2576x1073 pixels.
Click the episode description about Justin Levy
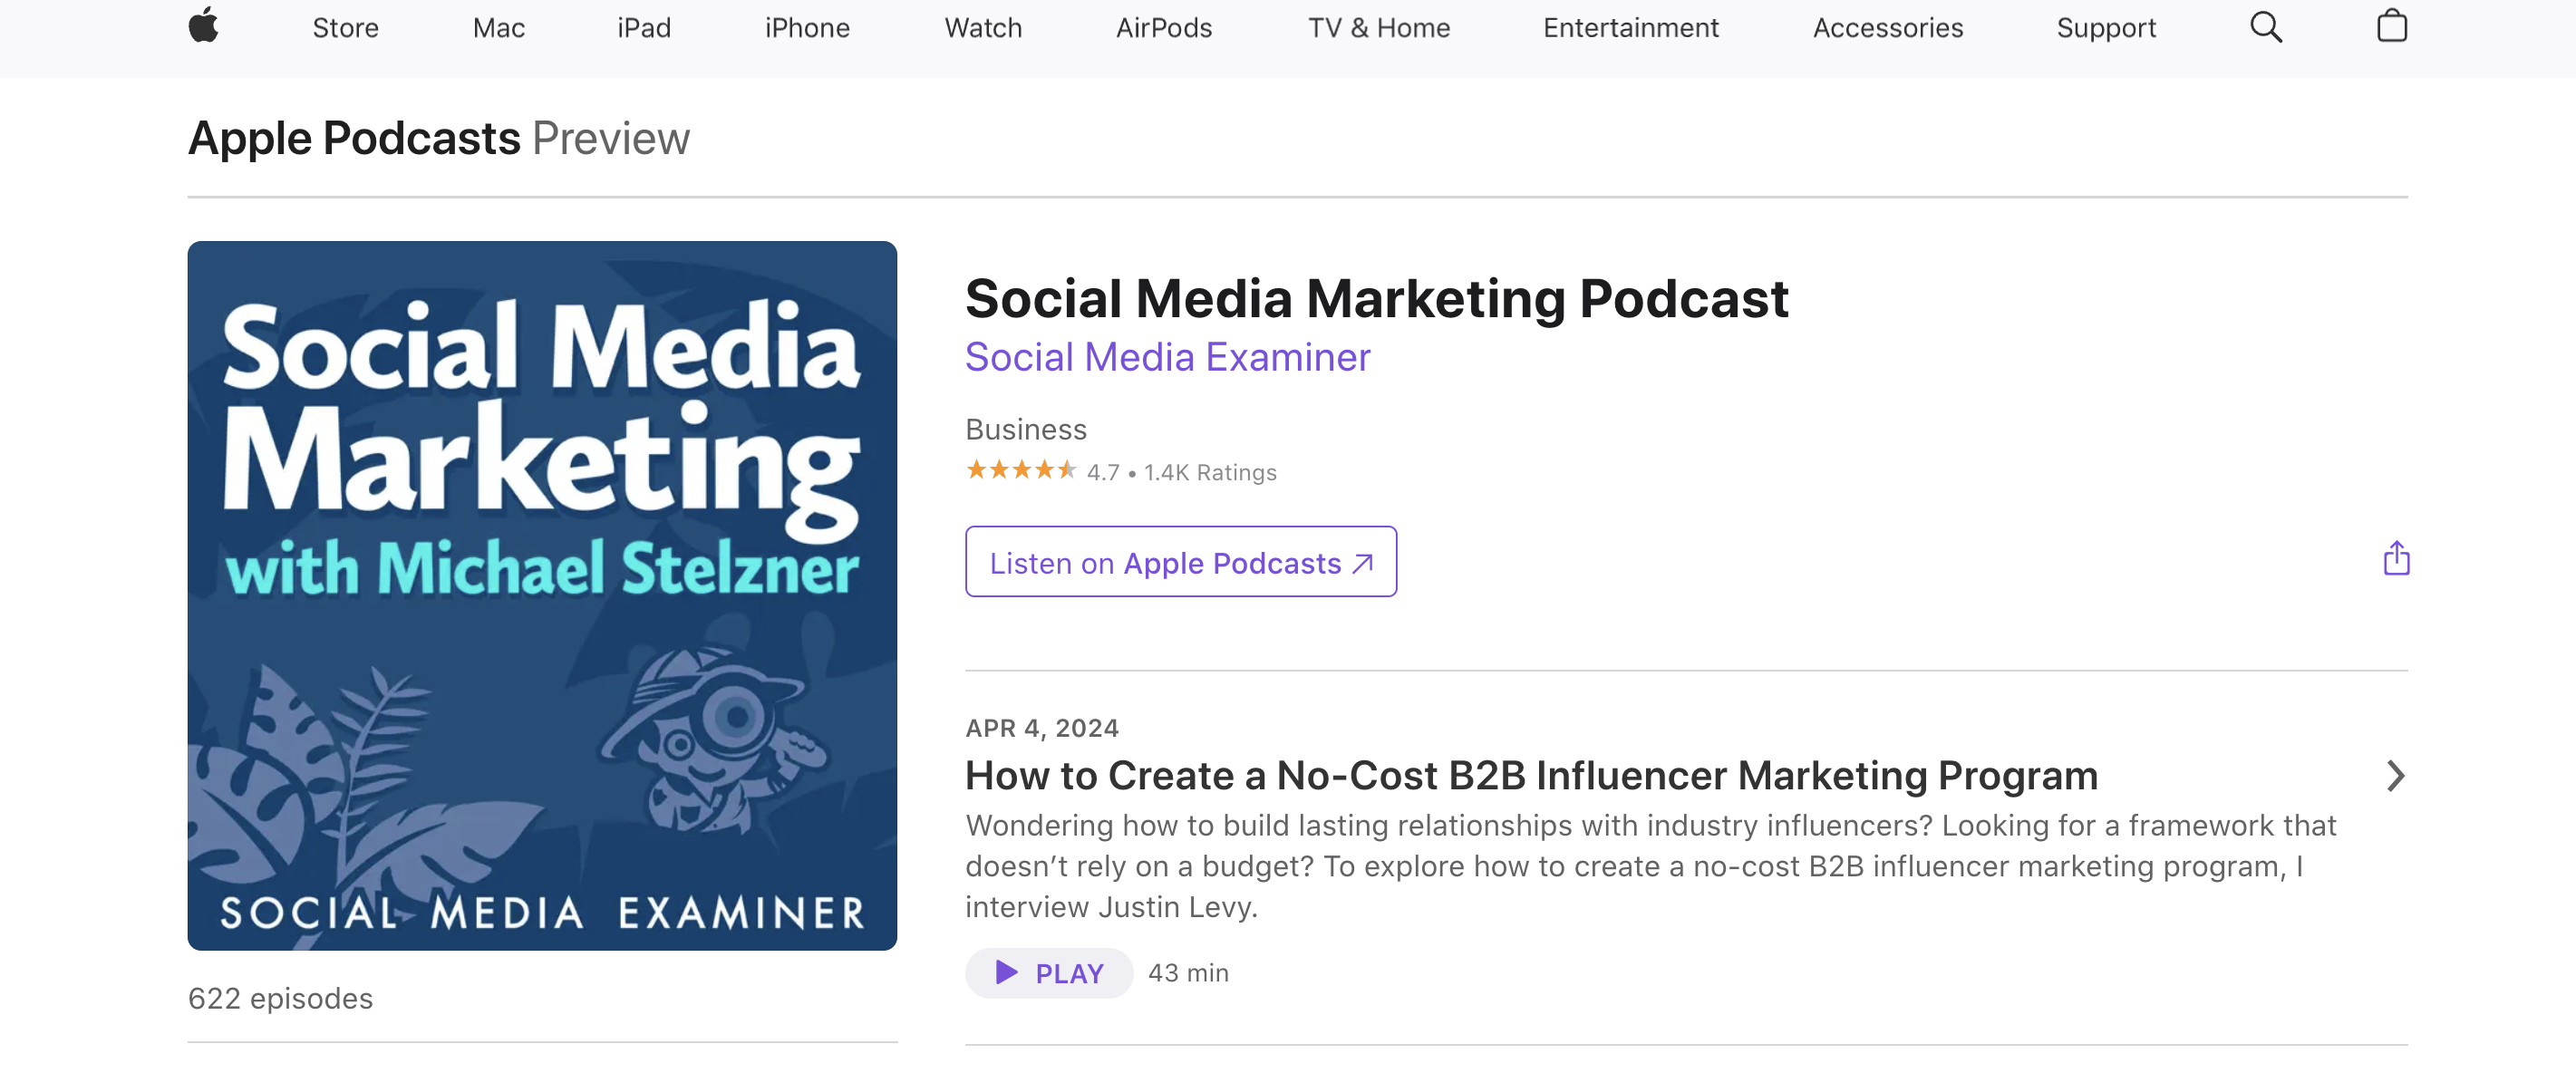point(1650,866)
